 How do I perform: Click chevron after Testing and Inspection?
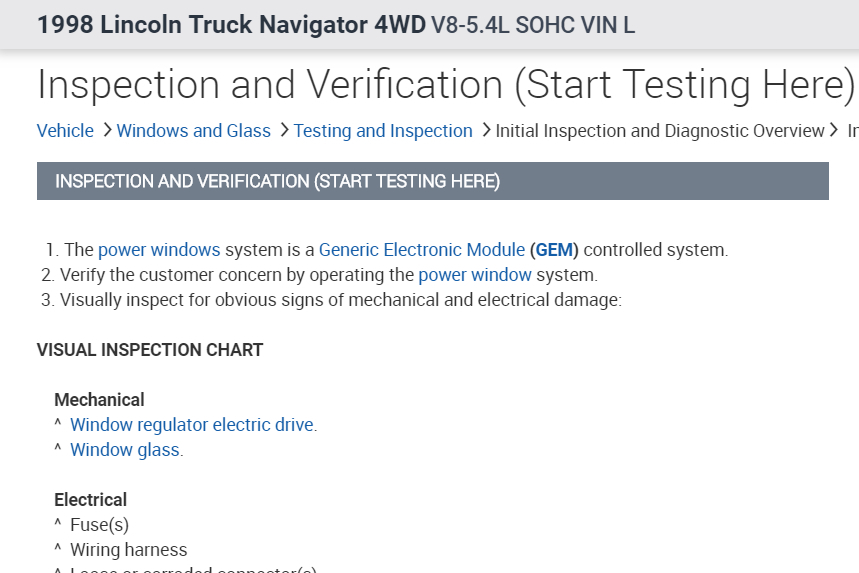485,131
